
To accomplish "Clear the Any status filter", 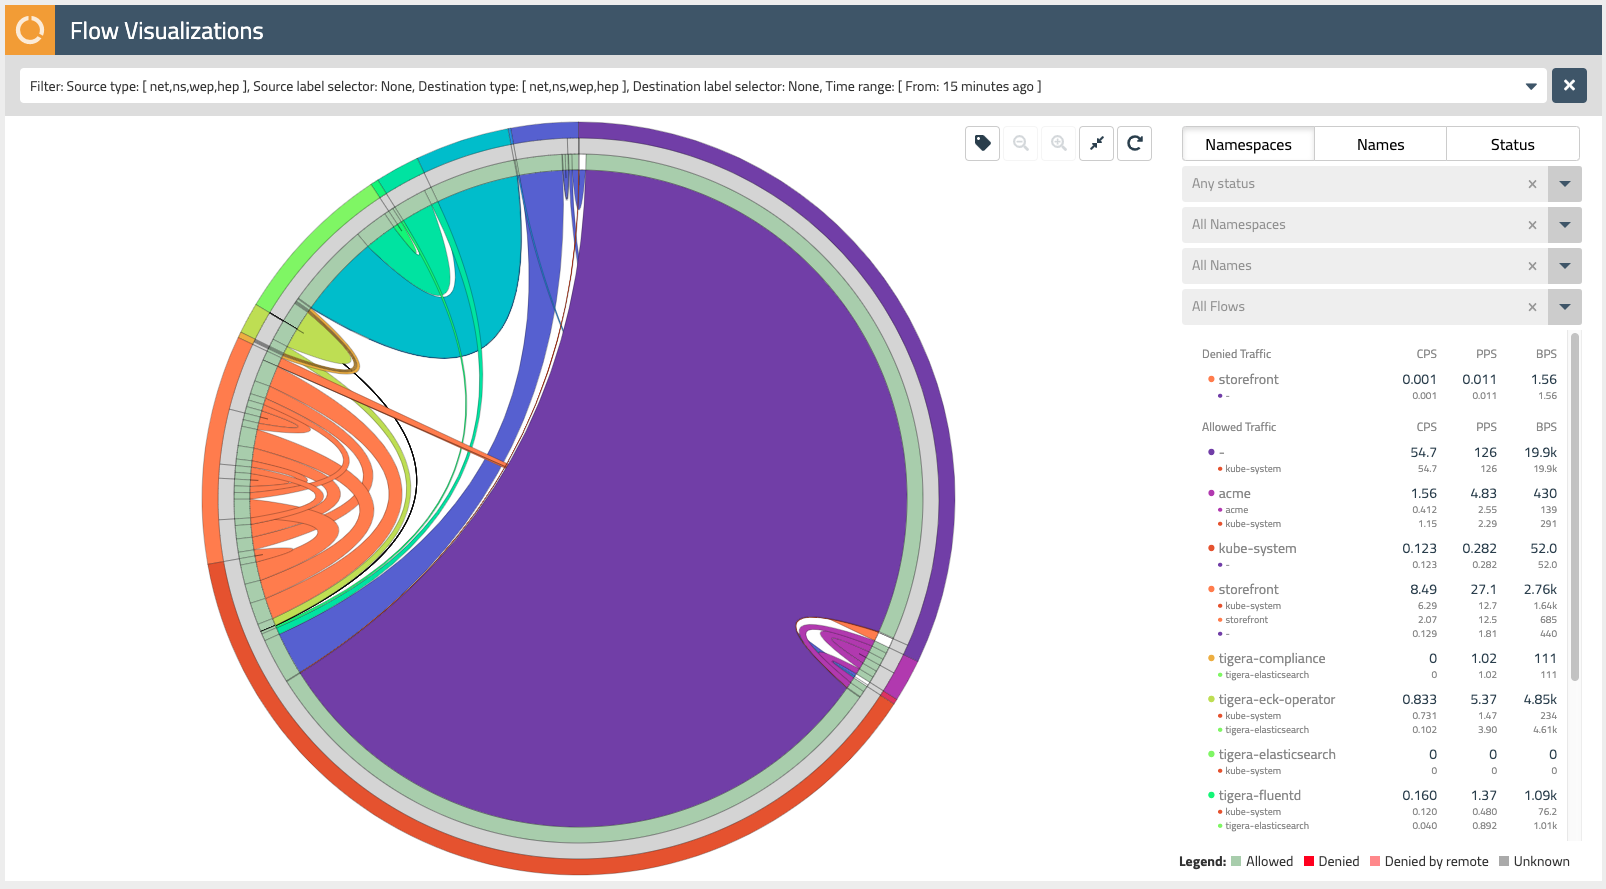I will [x=1532, y=184].
